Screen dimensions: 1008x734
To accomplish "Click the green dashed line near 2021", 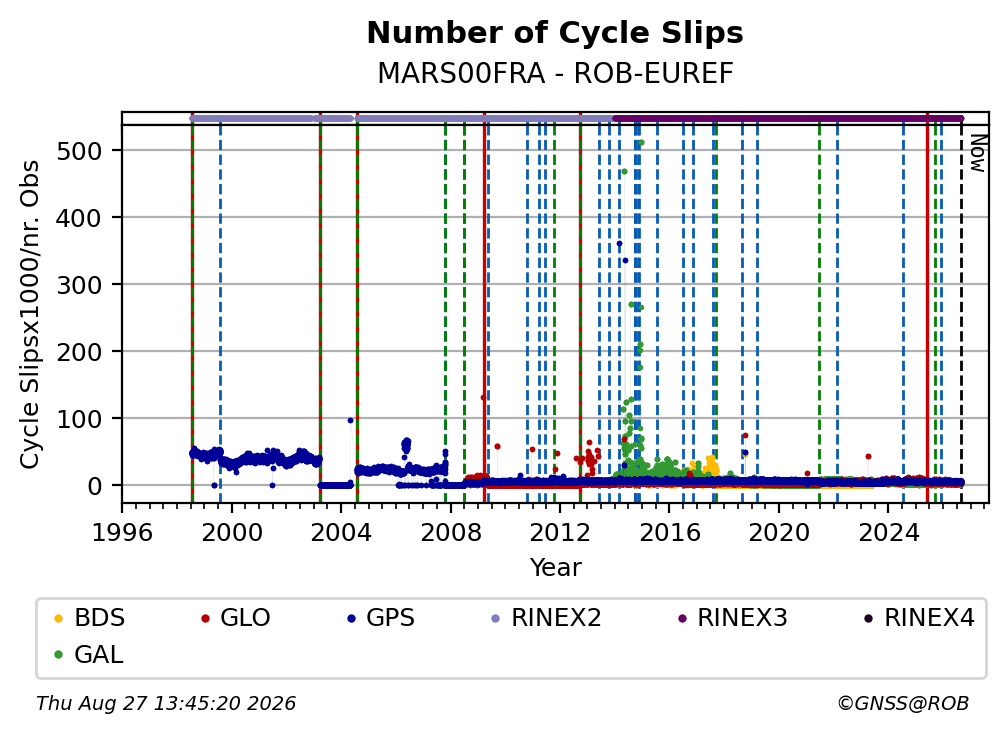I will 819,314.
